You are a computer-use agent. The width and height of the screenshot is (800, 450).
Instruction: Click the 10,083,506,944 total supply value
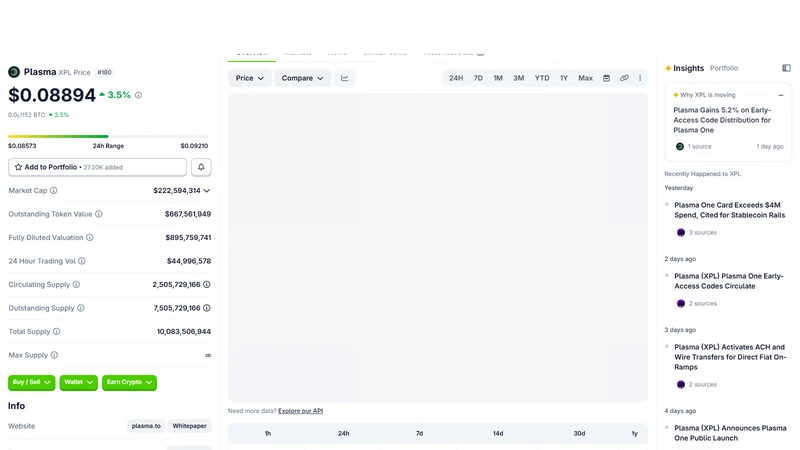tap(184, 331)
